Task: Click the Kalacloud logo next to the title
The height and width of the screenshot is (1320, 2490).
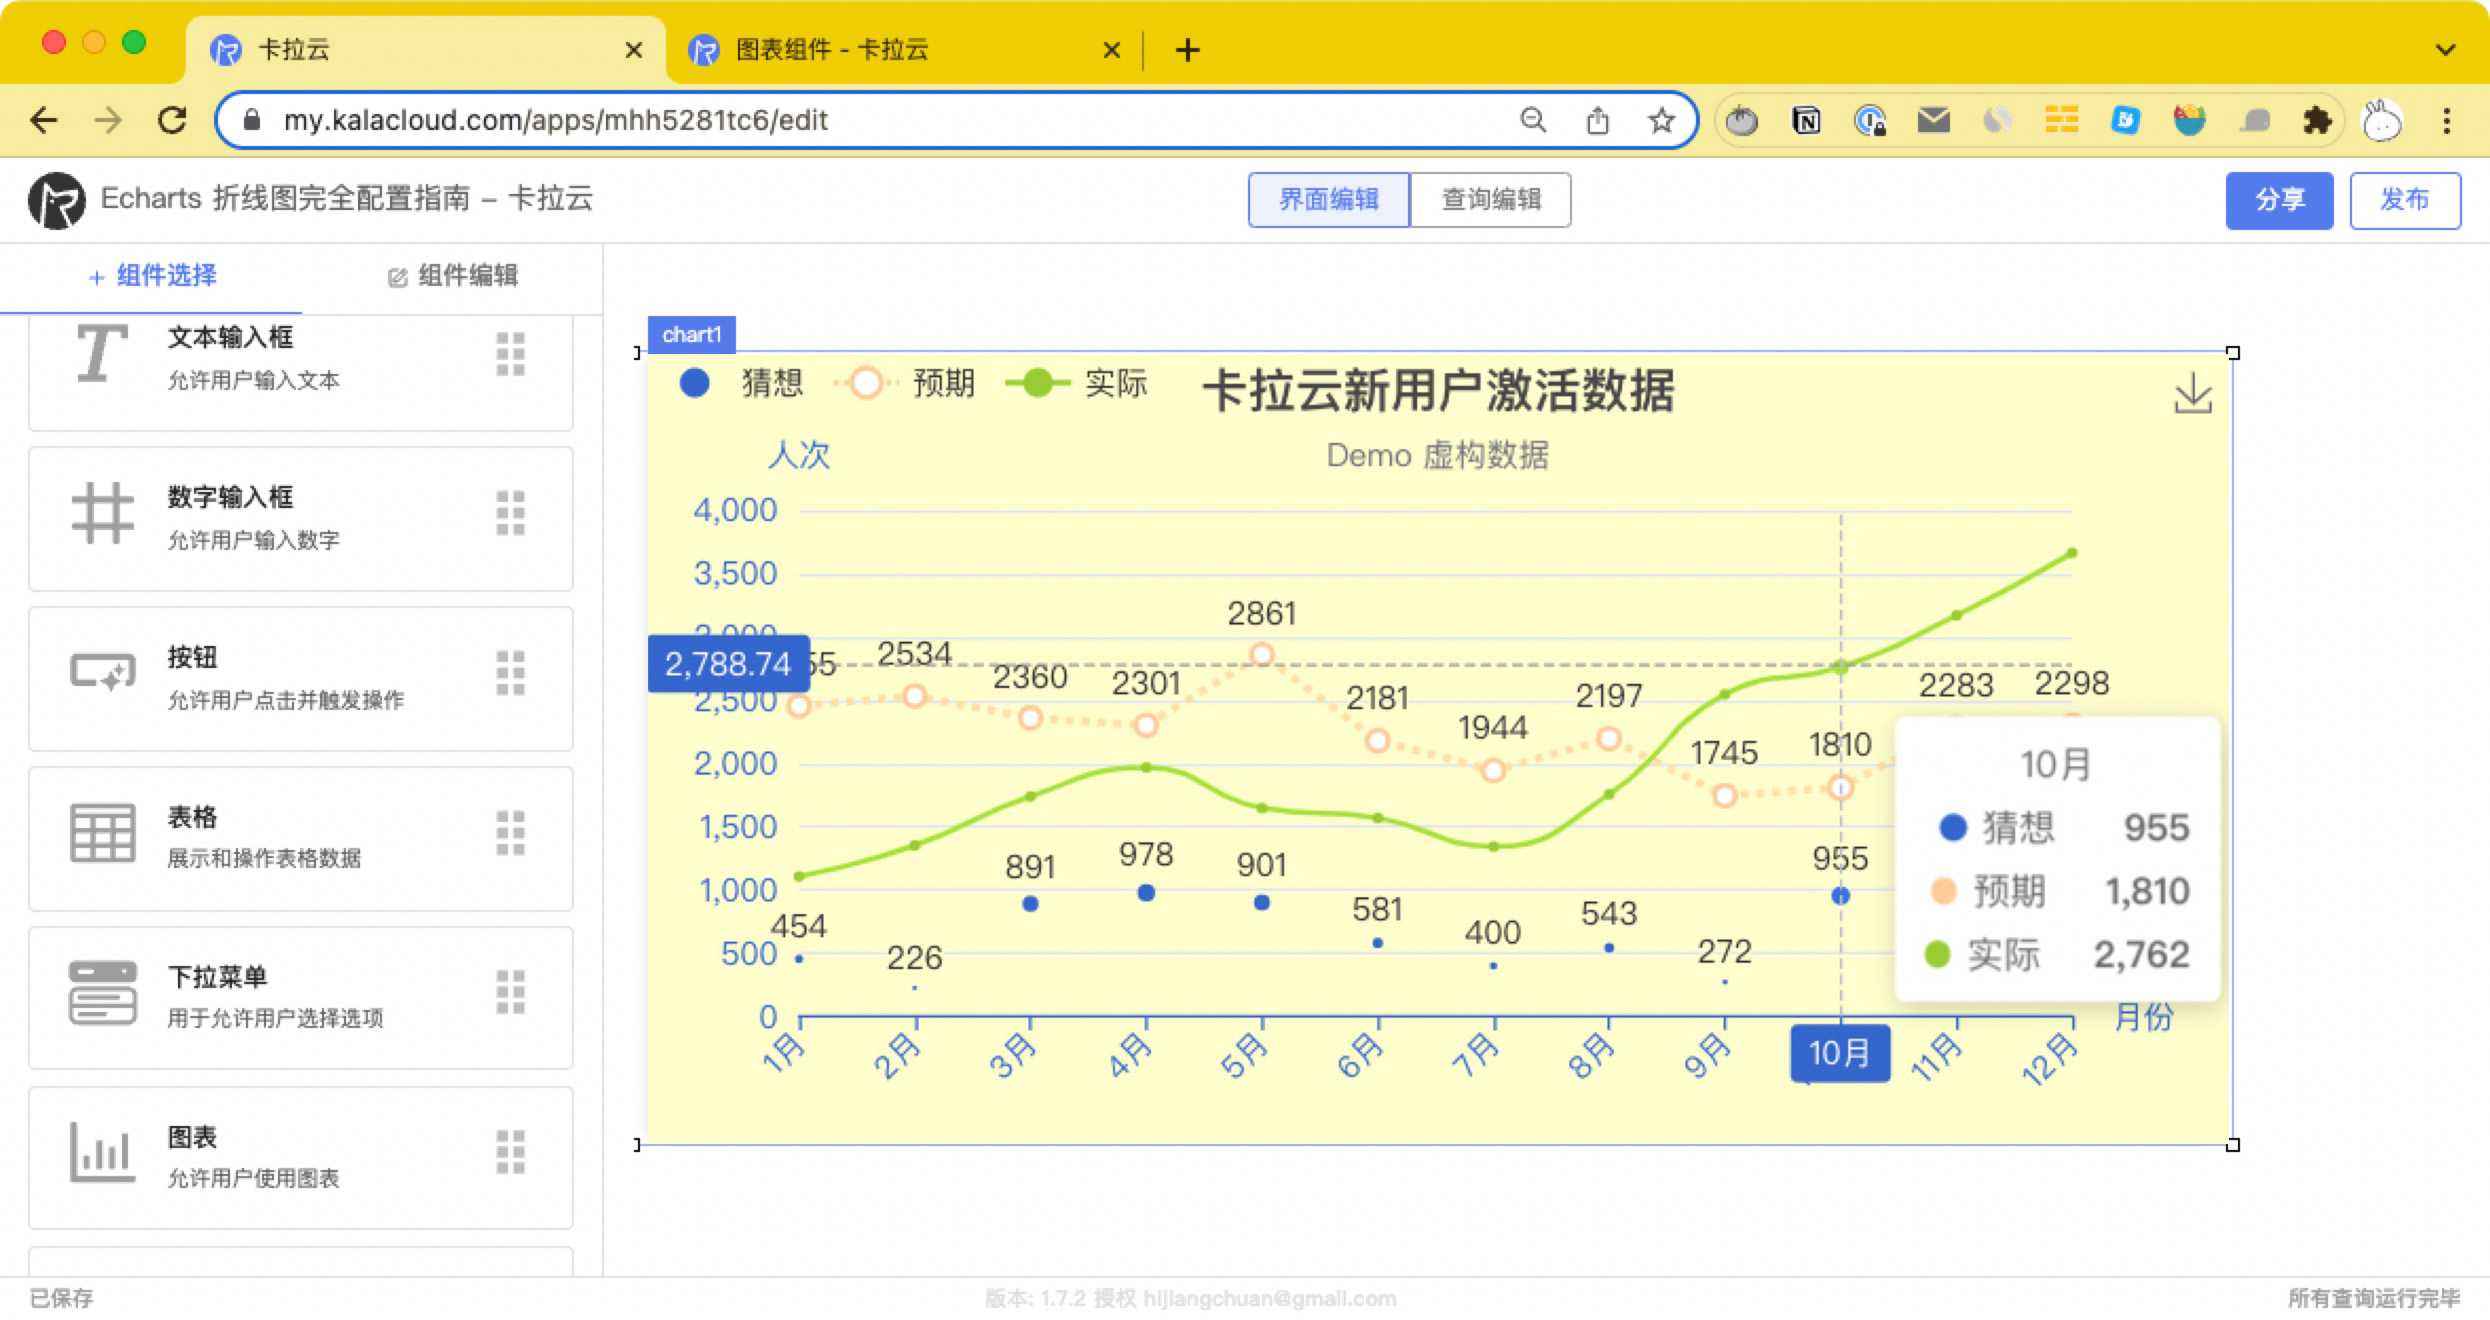Action: (56, 199)
